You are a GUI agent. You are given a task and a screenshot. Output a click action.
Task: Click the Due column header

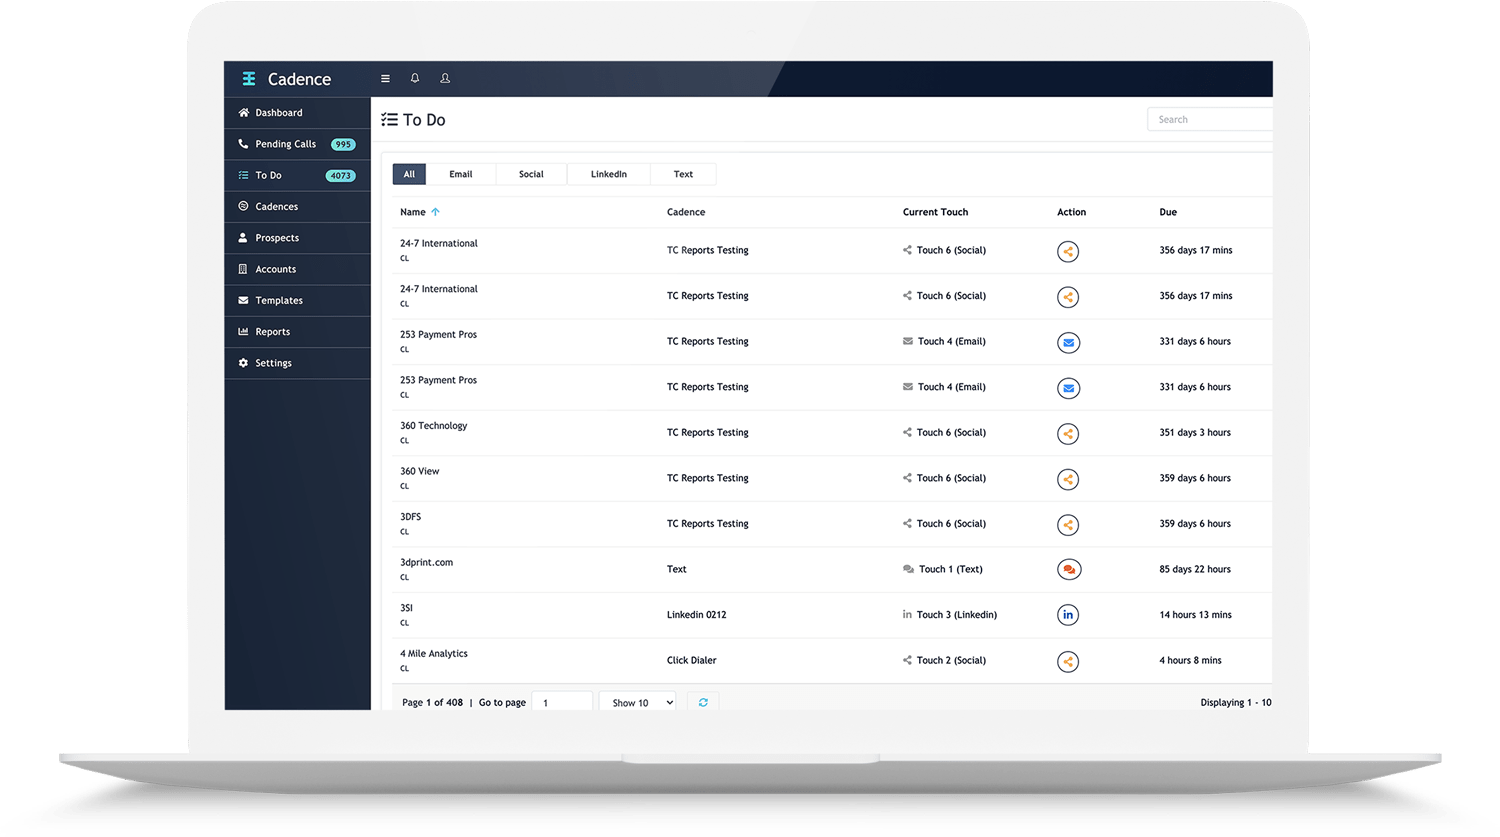tap(1168, 212)
